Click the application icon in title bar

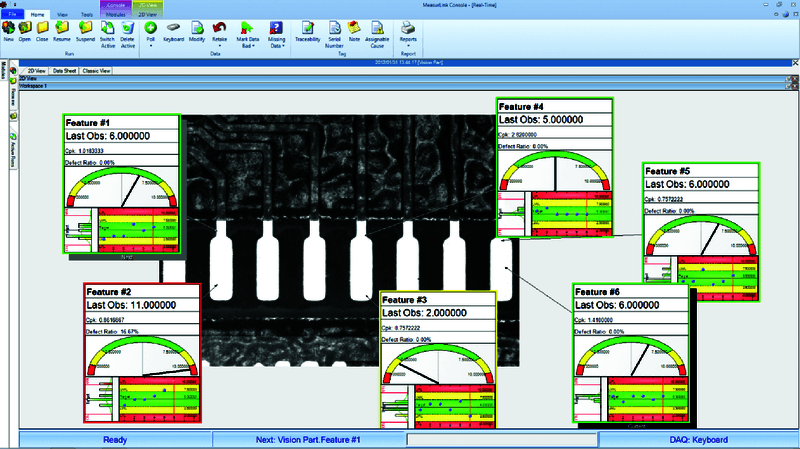(x=4, y=5)
